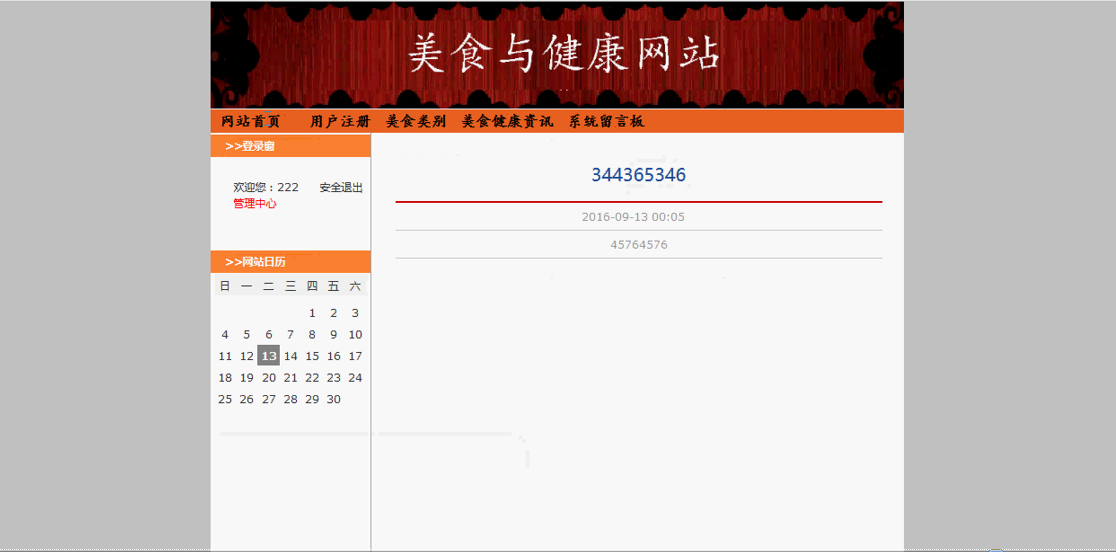Open the 美食类别 menu

[x=416, y=122]
